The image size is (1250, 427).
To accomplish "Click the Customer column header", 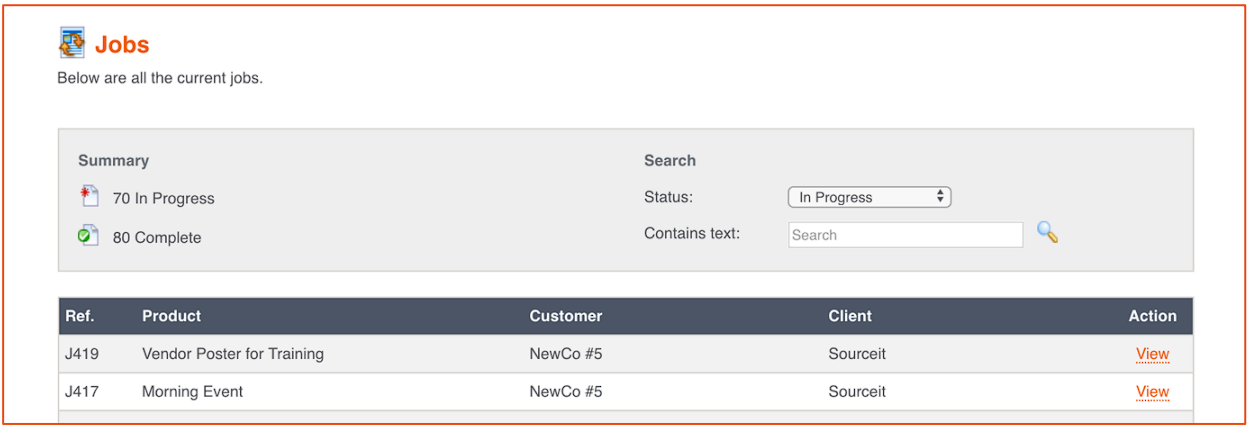I will click(x=566, y=316).
